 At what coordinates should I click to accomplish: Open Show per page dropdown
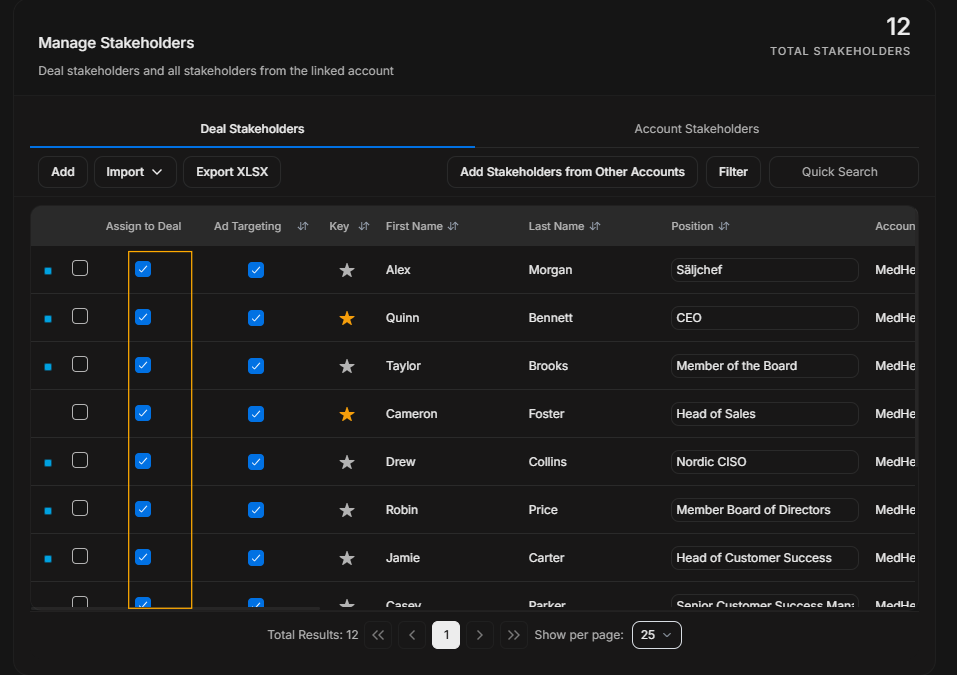tap(657, 635)
